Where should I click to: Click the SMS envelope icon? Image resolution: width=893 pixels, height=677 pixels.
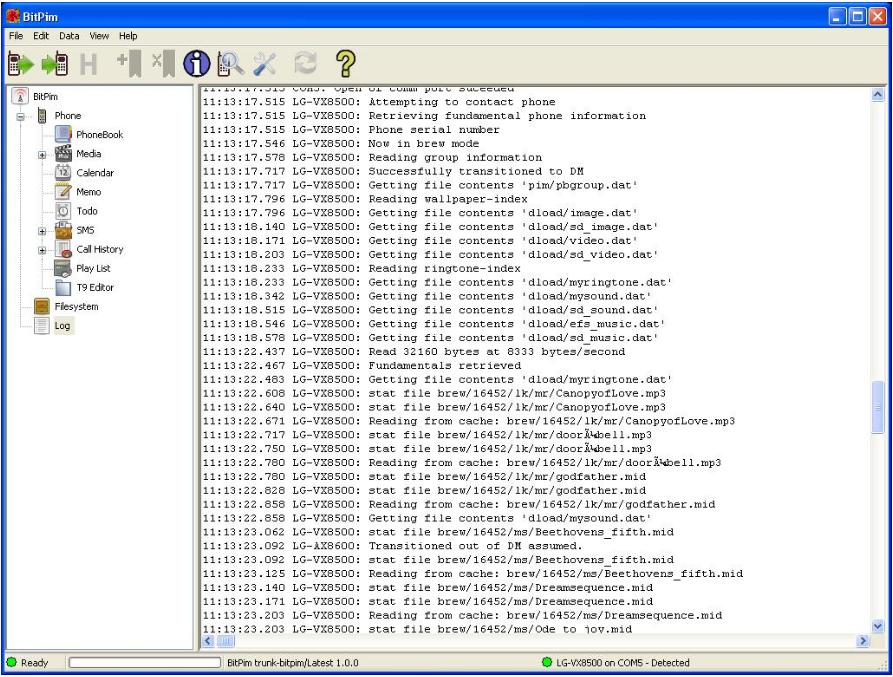[x=63, y=230]
